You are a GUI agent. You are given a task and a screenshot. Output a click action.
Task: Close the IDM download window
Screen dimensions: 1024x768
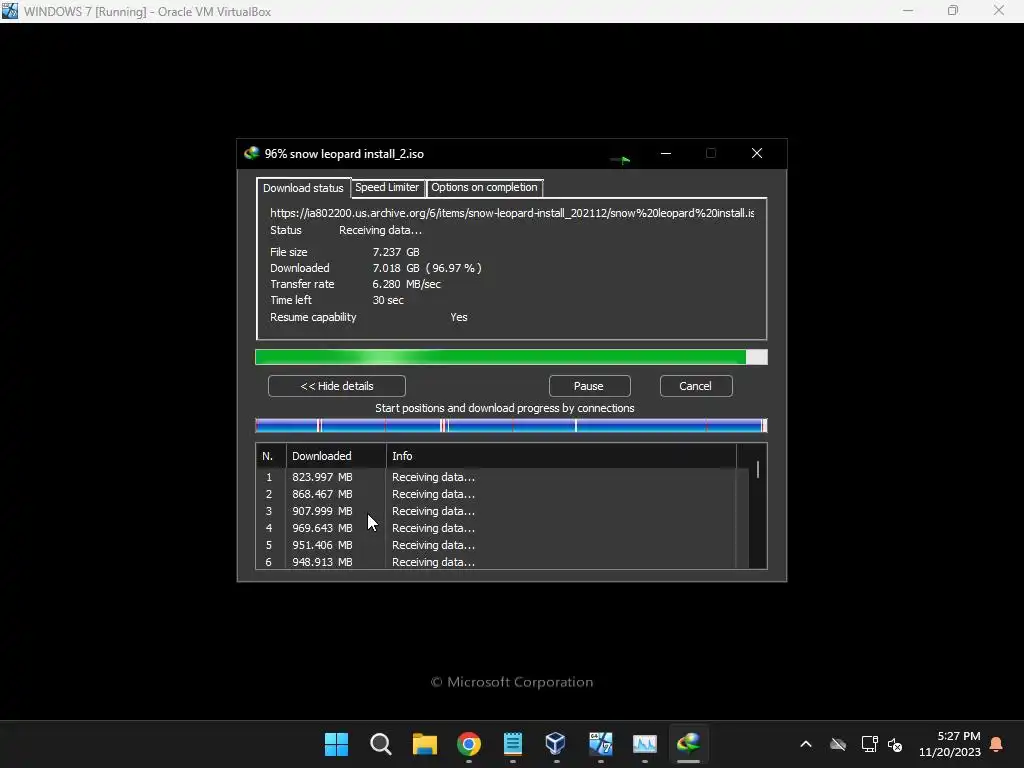click(757, 153)
